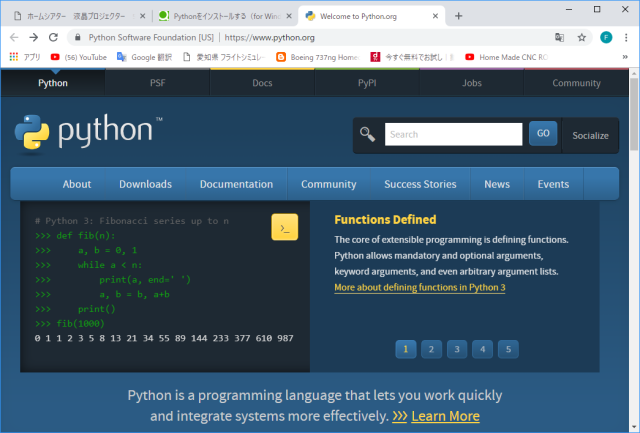Click the magnifying glass search icon
Screen dimensions: 640x433
click(x=367, y=134)
